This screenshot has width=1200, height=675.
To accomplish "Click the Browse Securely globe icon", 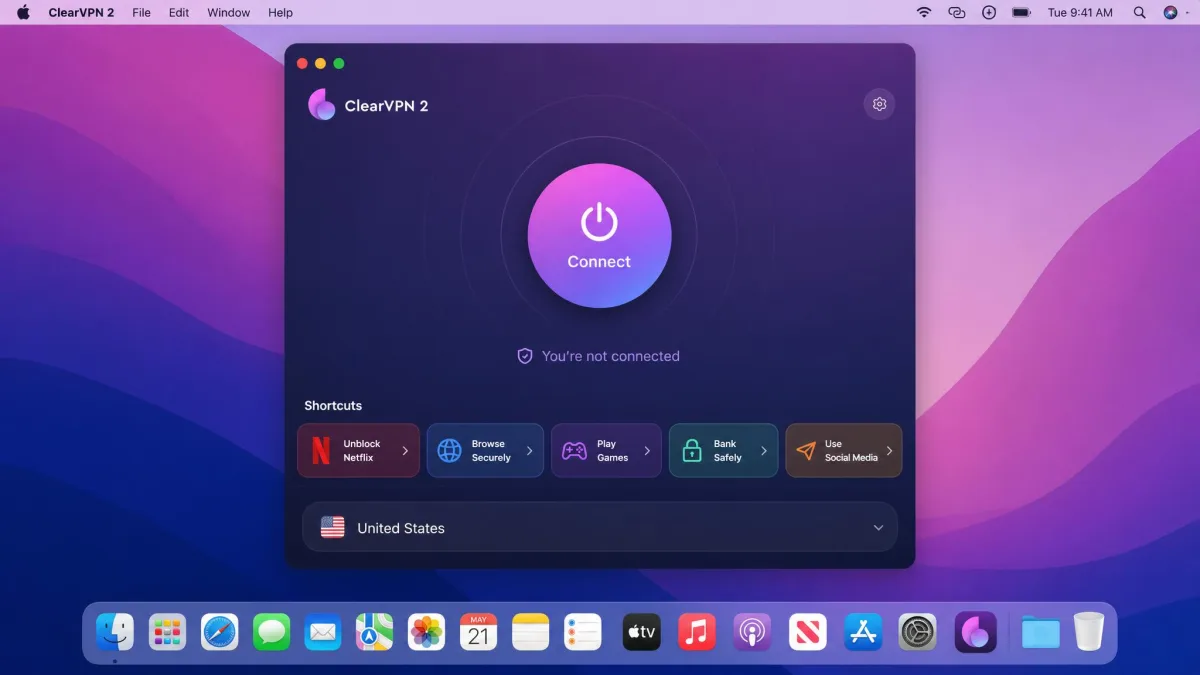I will (450, 451).
